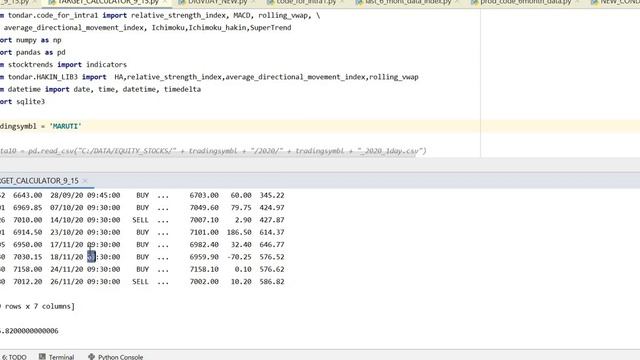Click the '.8200000000006' result line
The image size is (640, 360).
coord(29,331)
